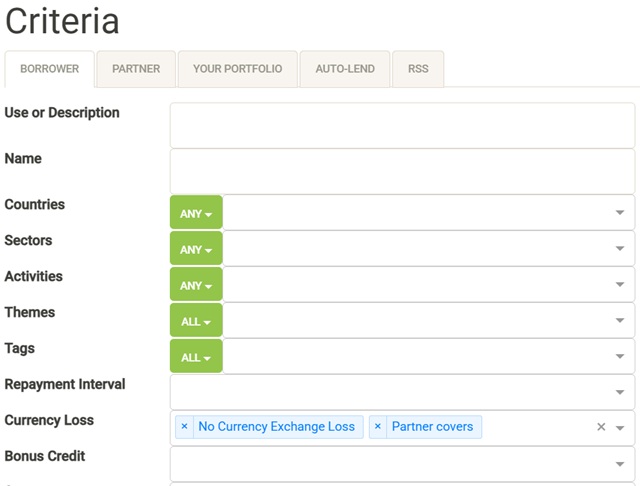Open the Tags dropdown arrow
640x486 pixels.
pyautogui.click(x=620, y=357)
